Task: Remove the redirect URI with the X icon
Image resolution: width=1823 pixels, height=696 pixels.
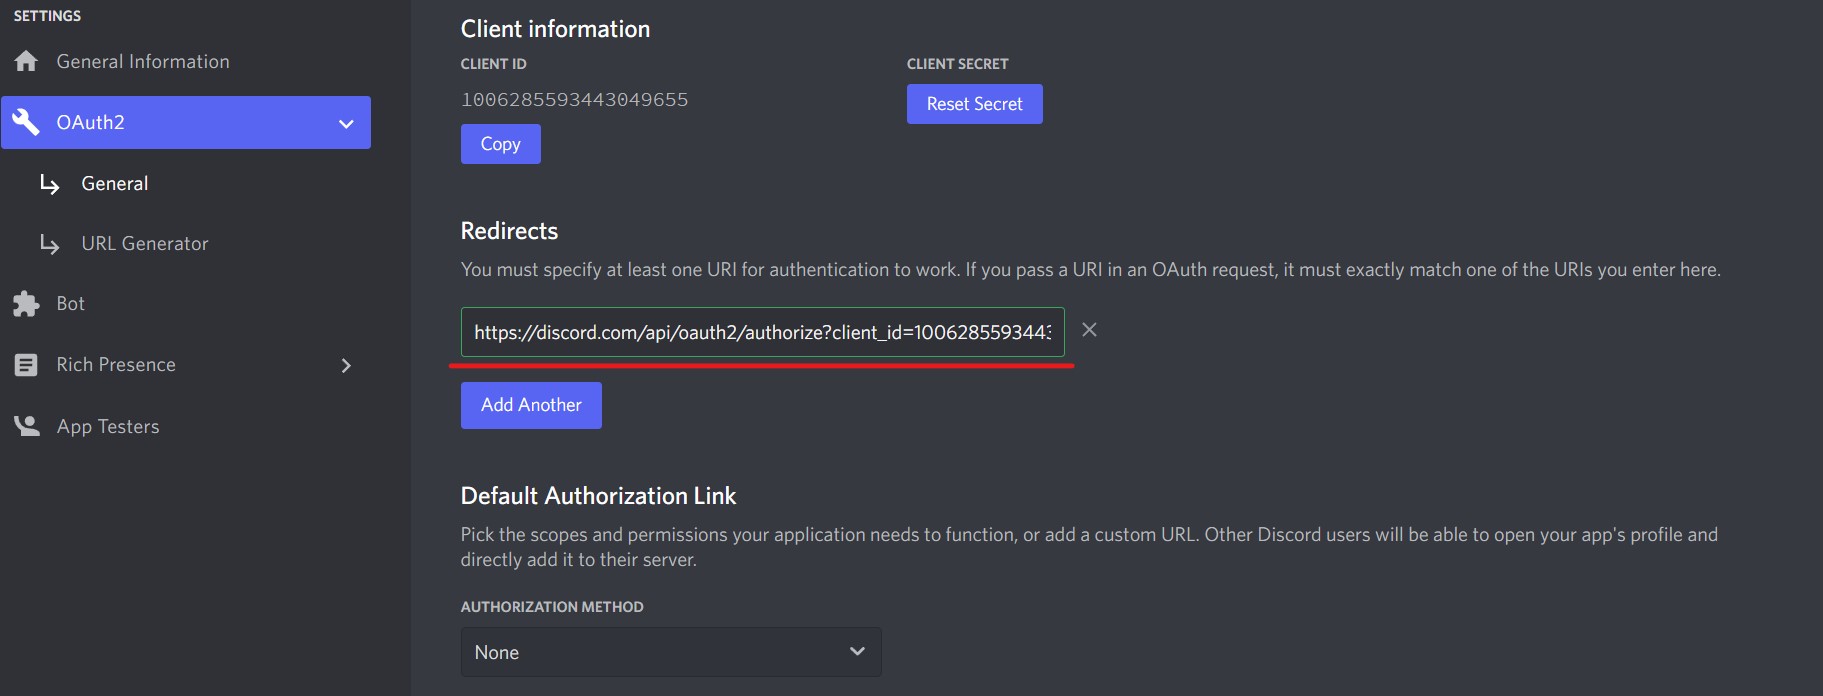Action: tap(1089, 330)
